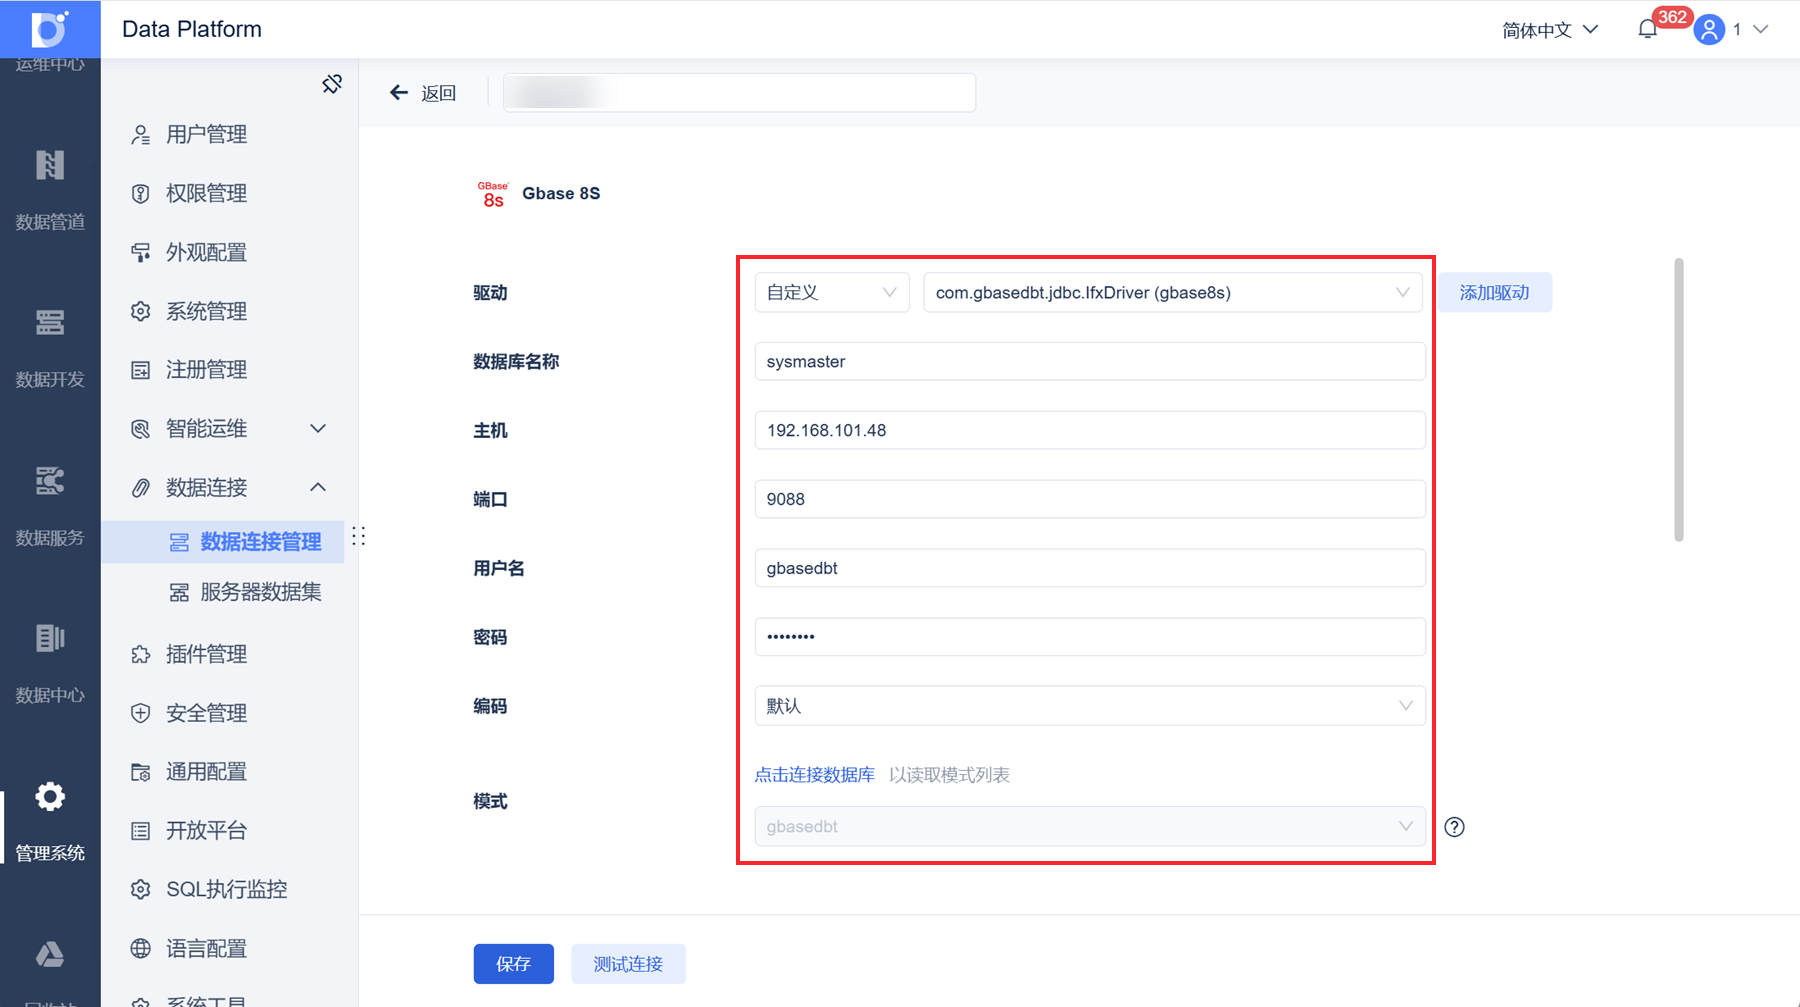
Task: Open 权限管理 menu item
Action: tap(207, 194)
